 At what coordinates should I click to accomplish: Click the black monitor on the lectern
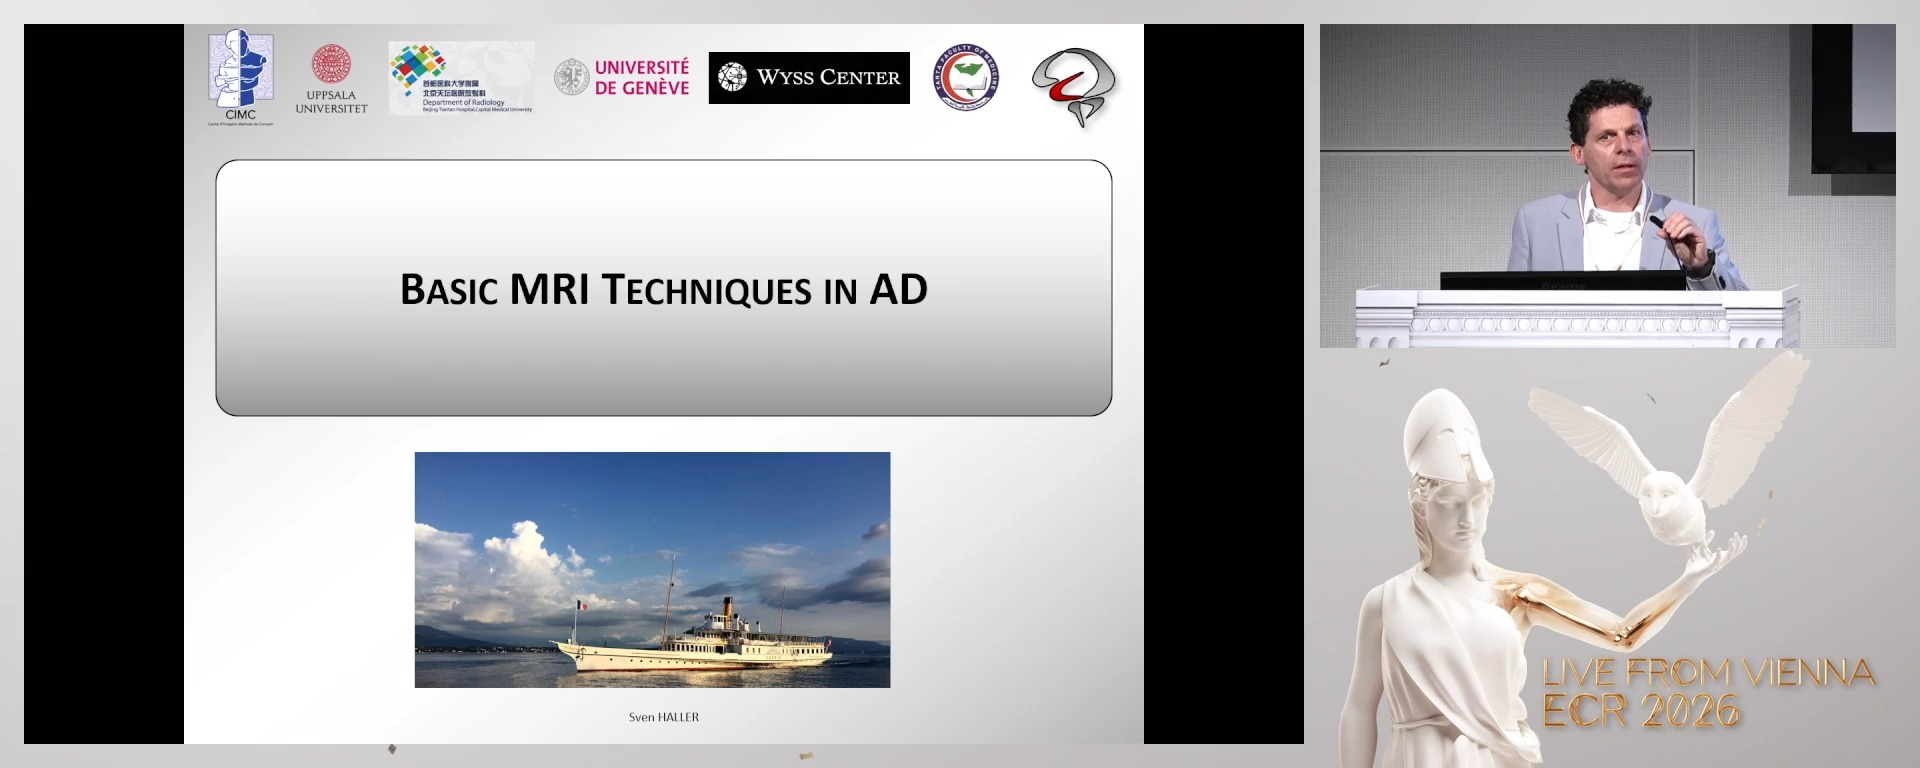click(1562, 280)
